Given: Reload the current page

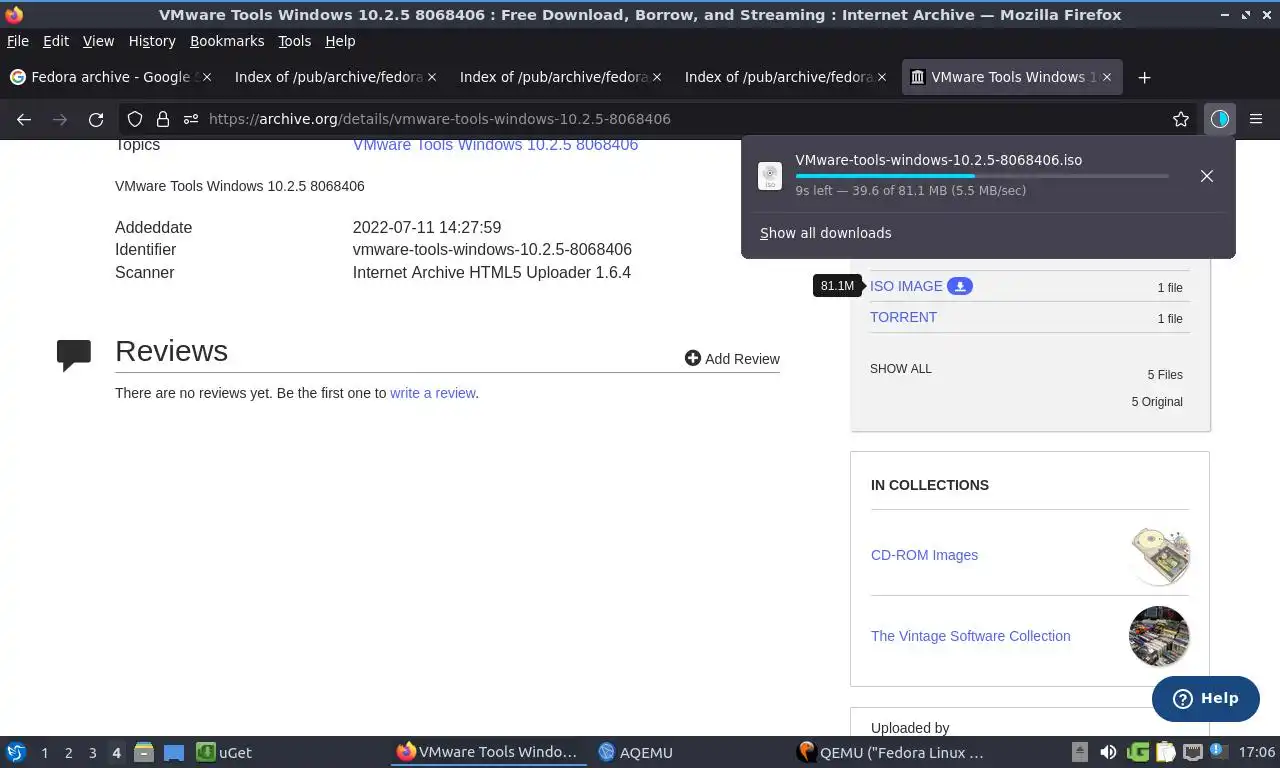Looking at the screenshot, I should tap(96, 119).
